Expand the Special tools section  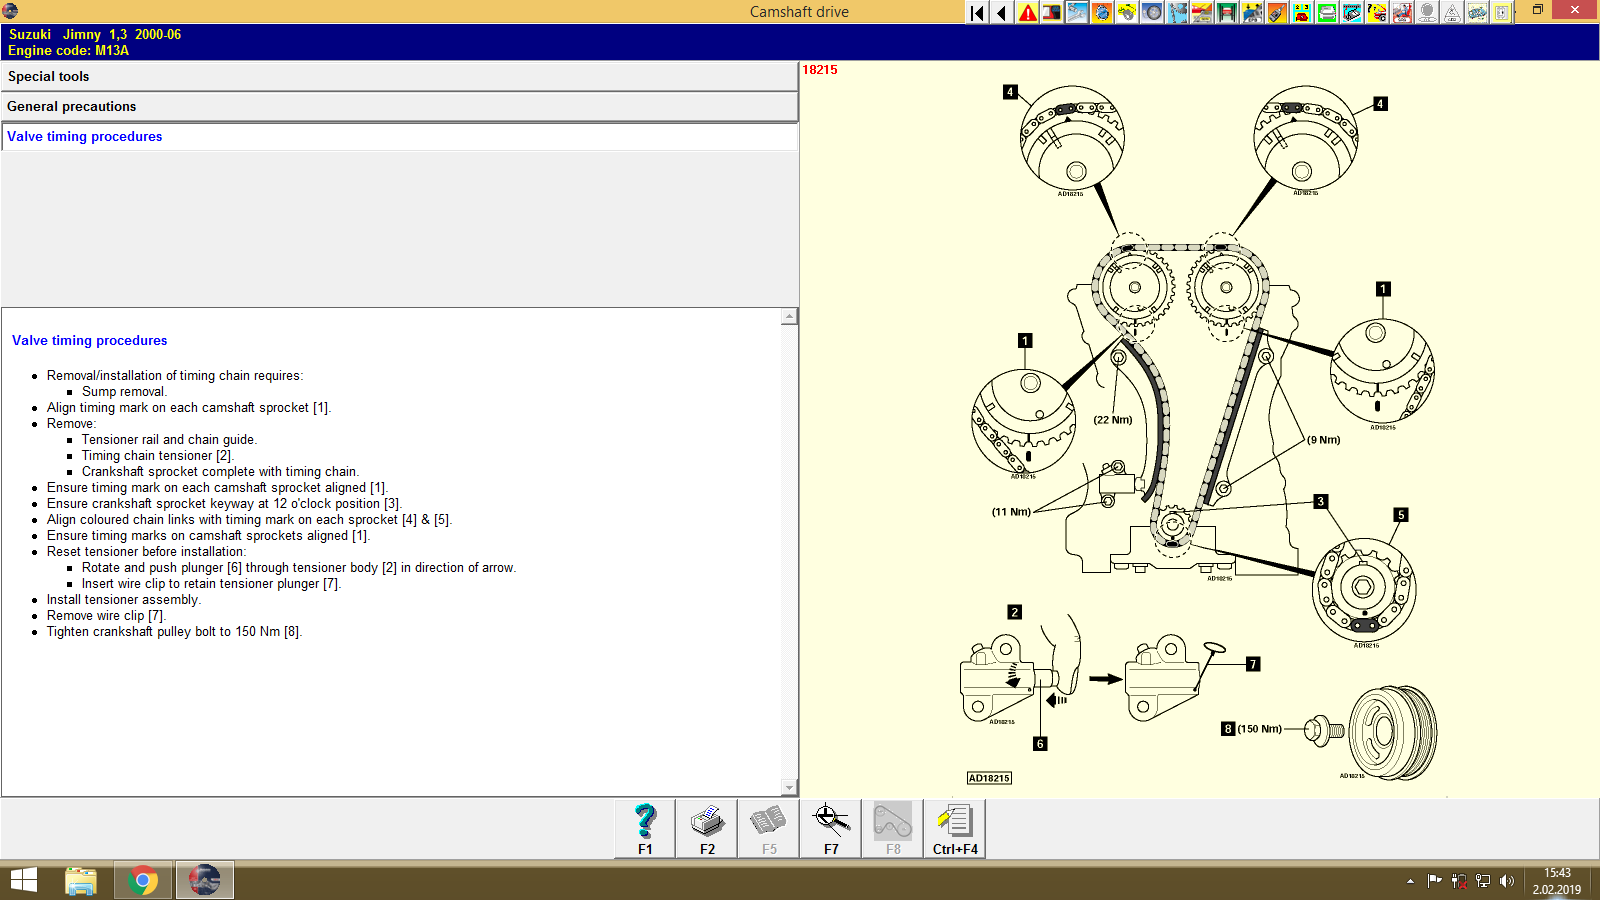[x=400, y=76]
